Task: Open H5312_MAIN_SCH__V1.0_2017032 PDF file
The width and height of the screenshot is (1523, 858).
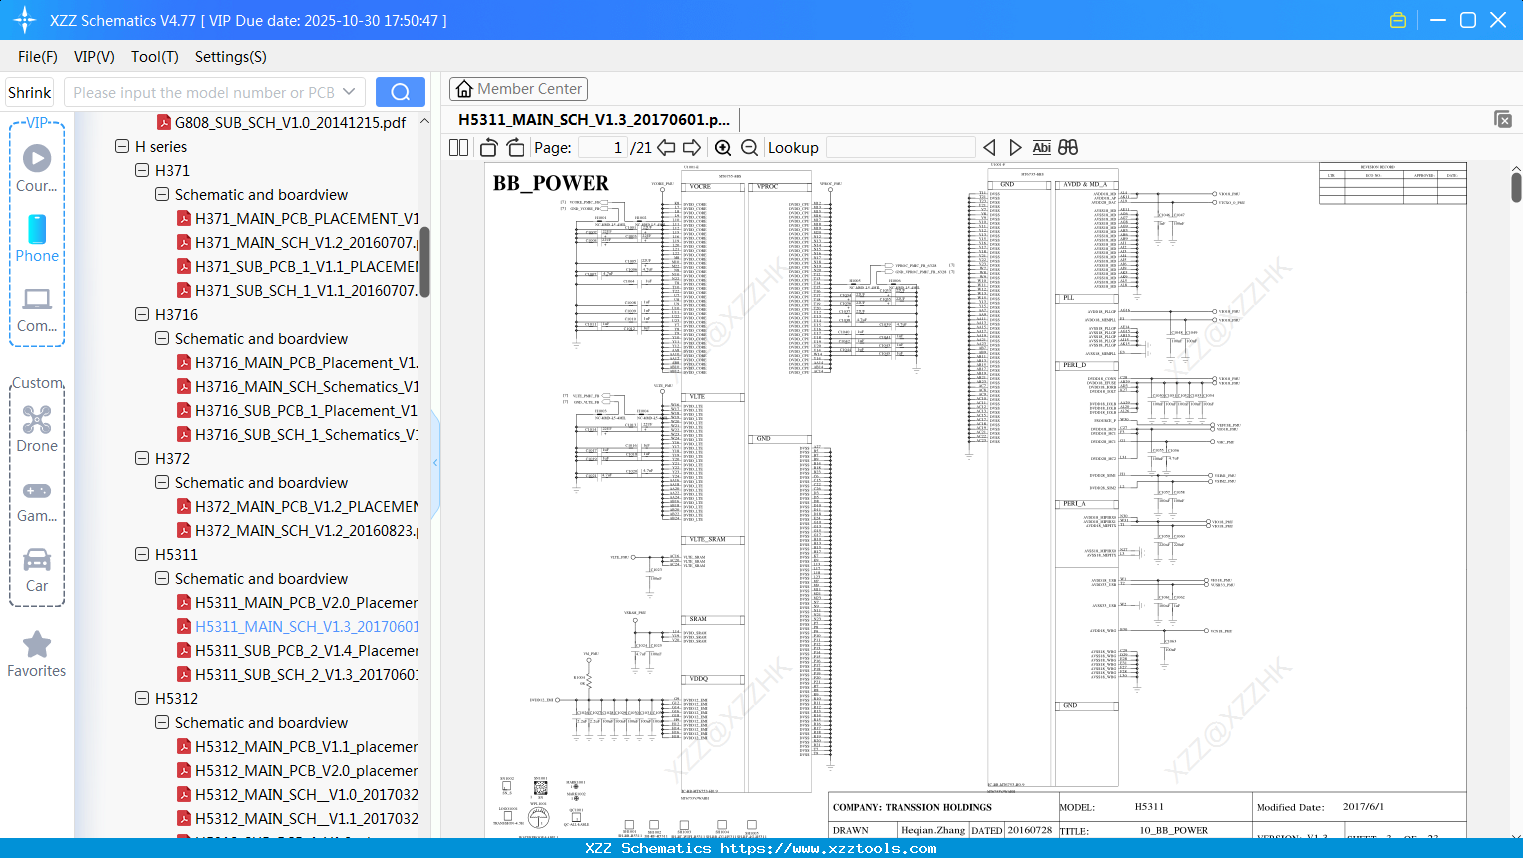Action: pyautogui.click(x=300, y=794)
